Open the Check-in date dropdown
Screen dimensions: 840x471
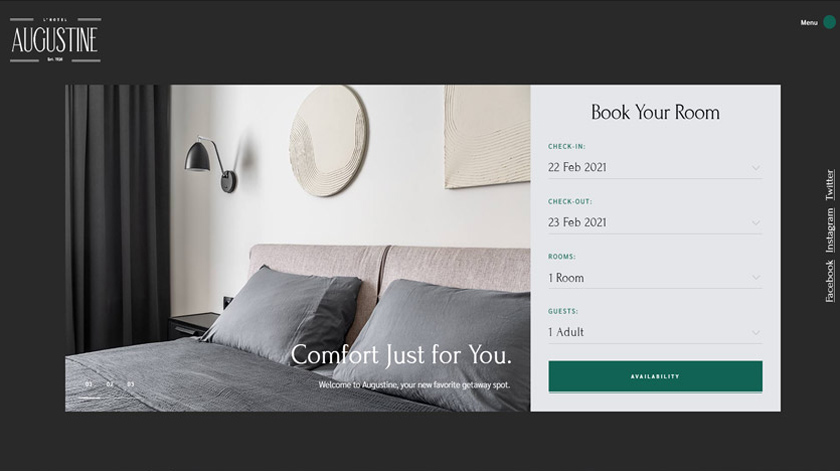(x=655, y=168)
